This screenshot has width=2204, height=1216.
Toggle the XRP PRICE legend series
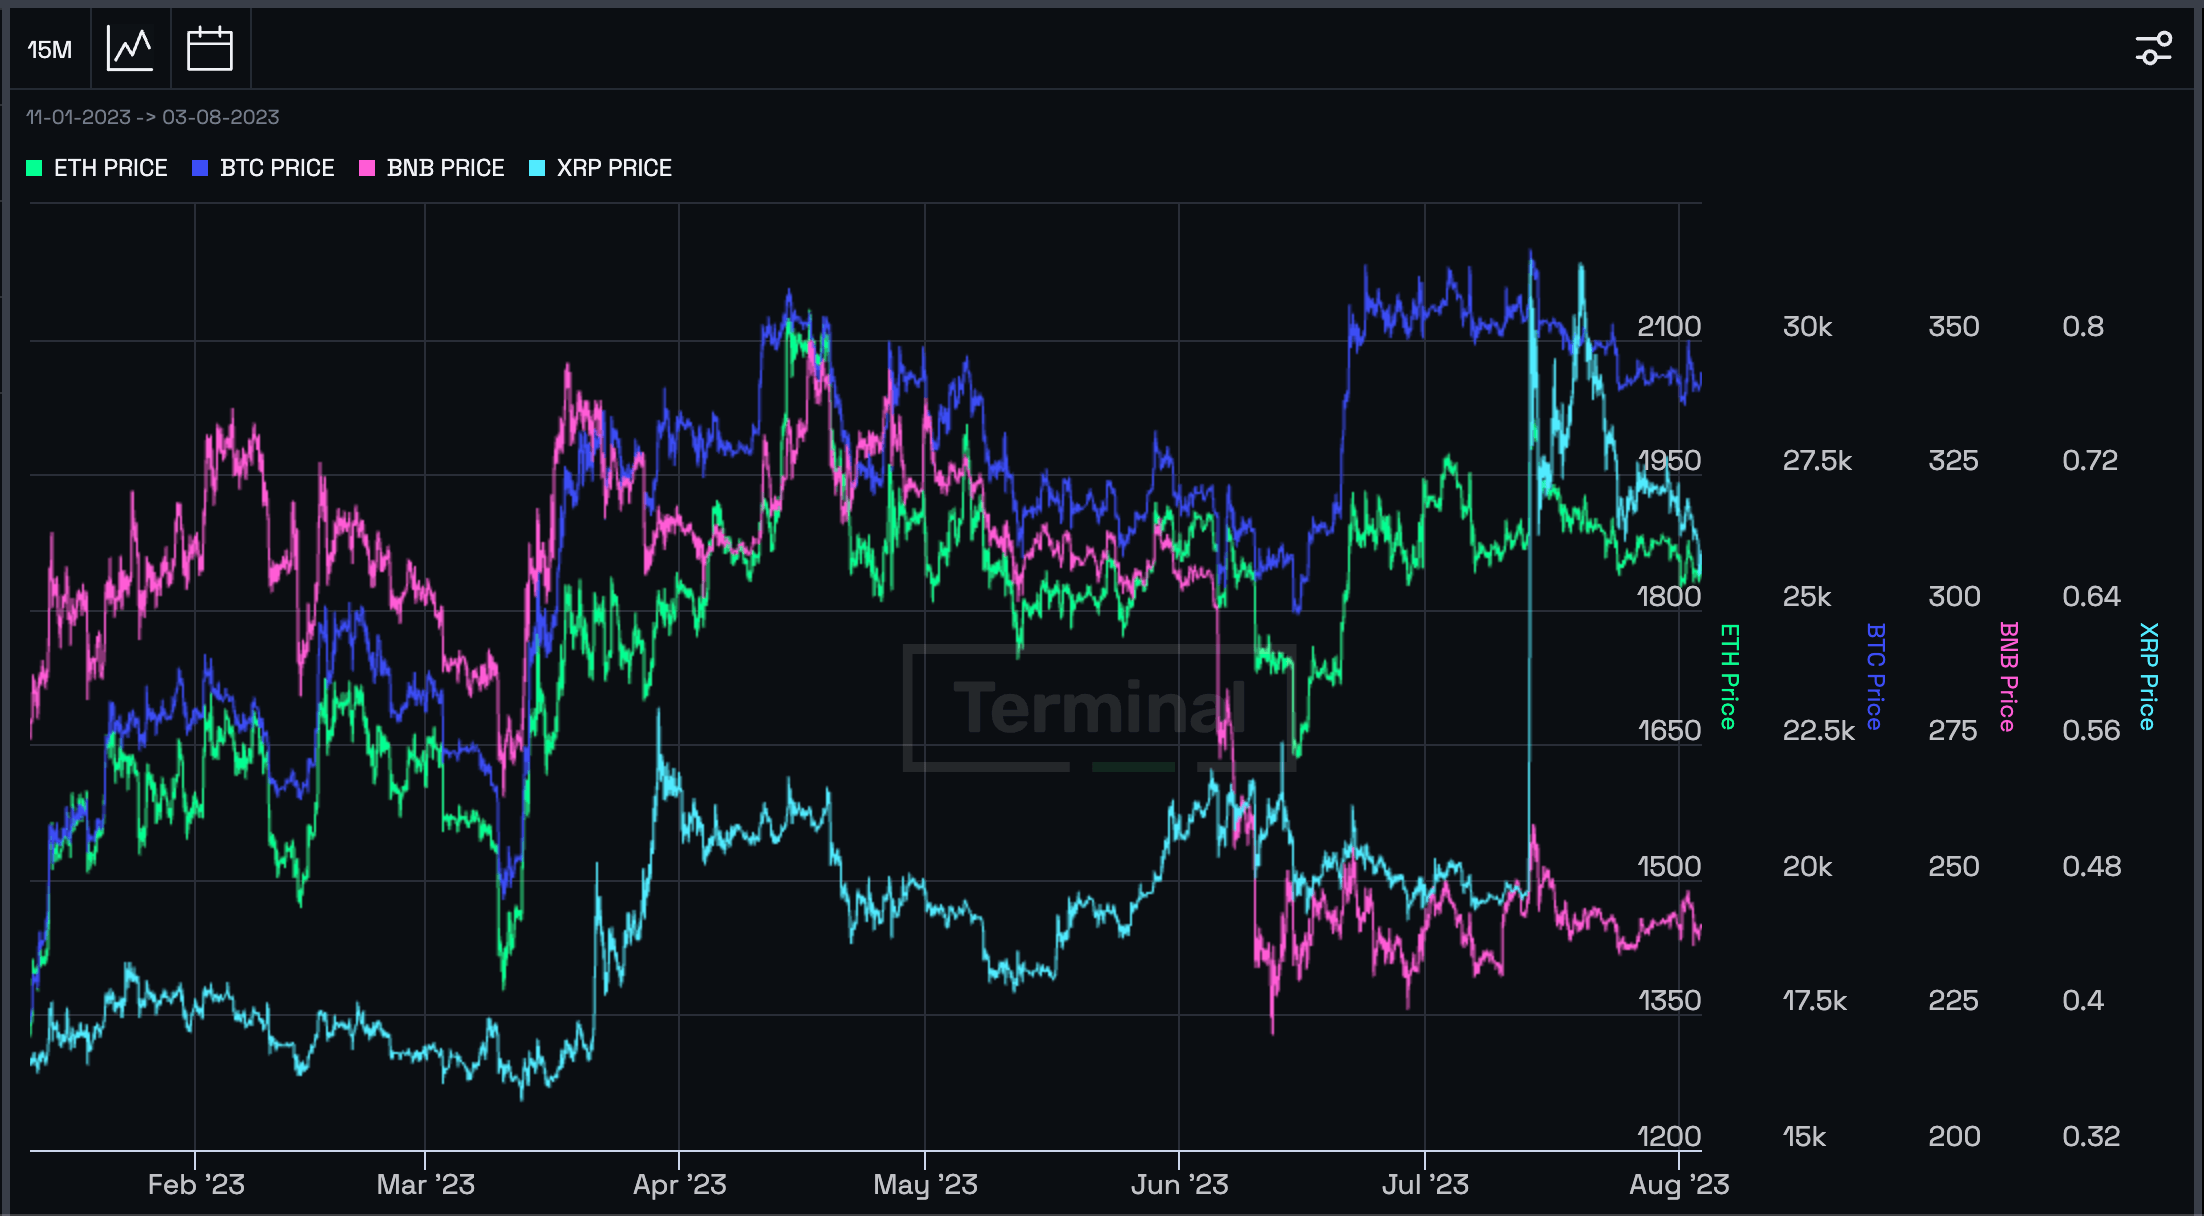[x=601, y=168]
